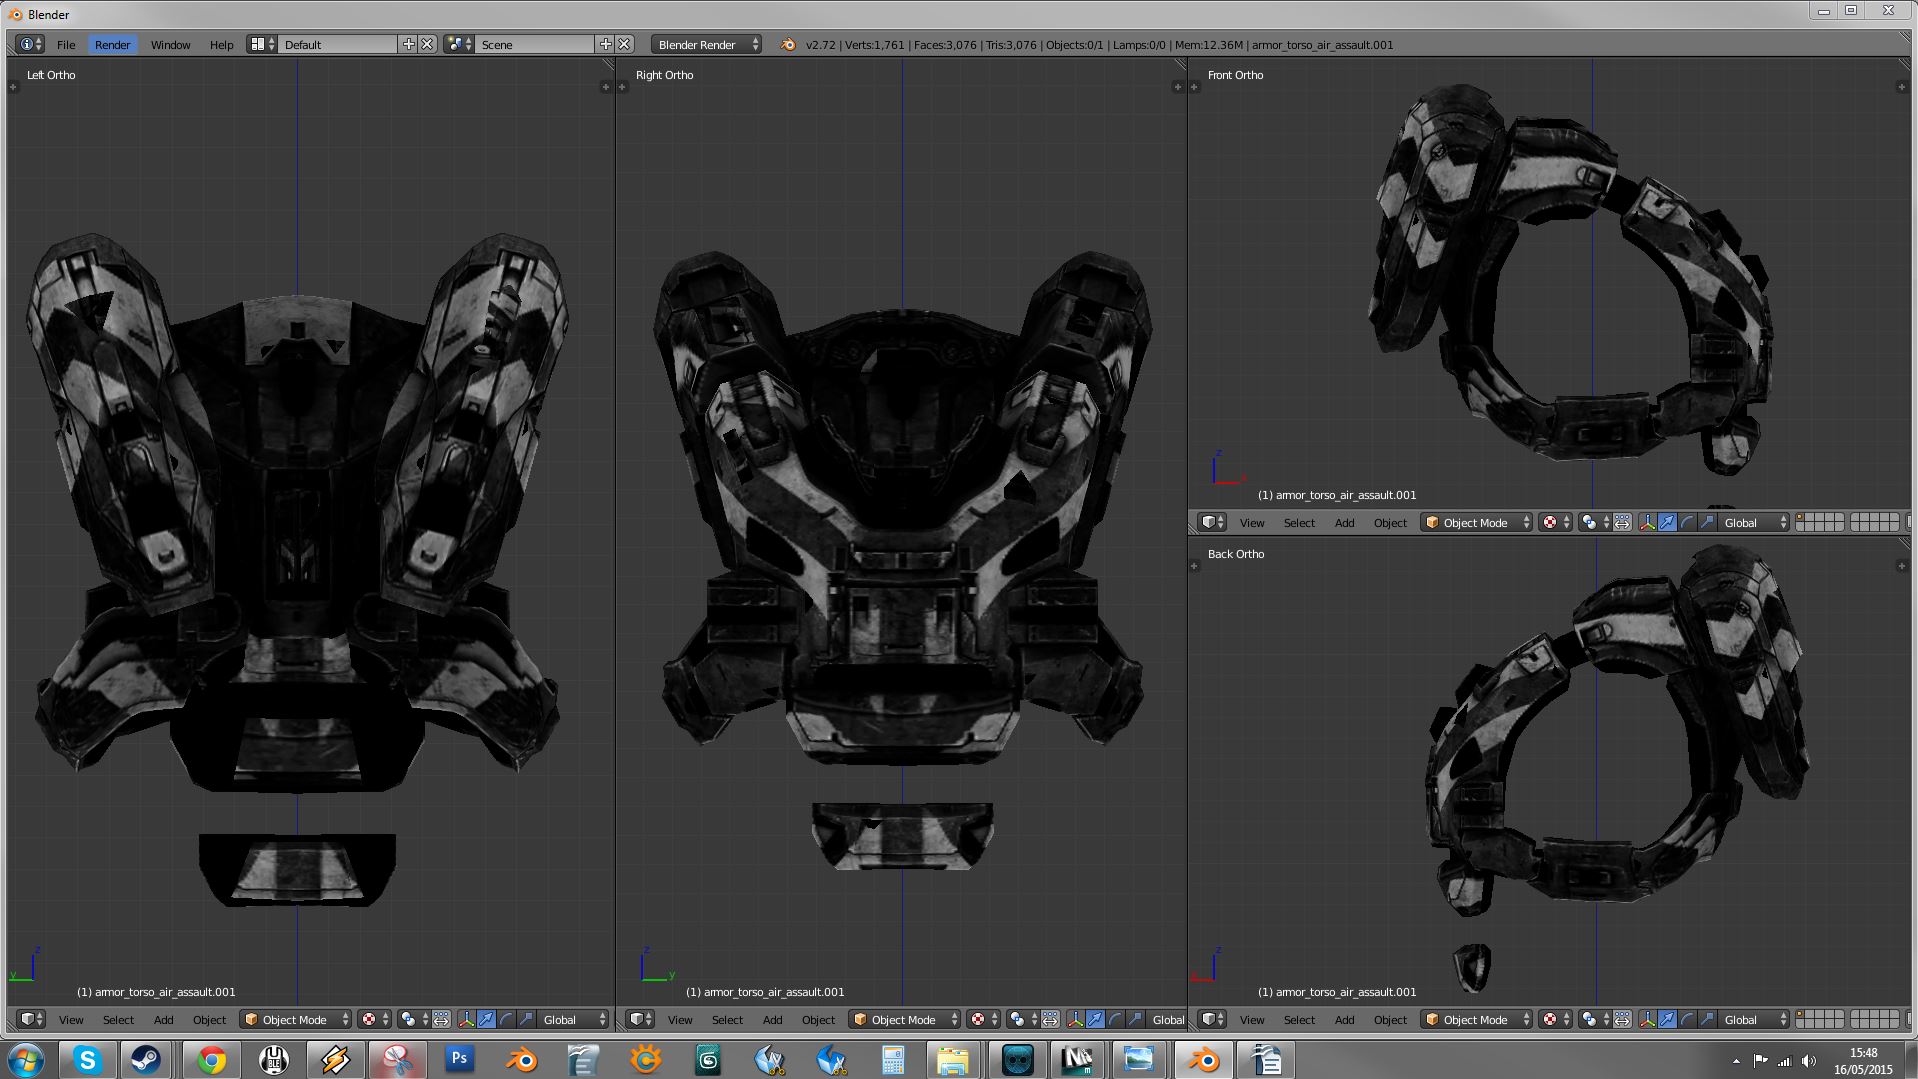The height and width of the screenshot is (1079, 1918).
Task: Add a new scene
Action: (x=605, y=44)
